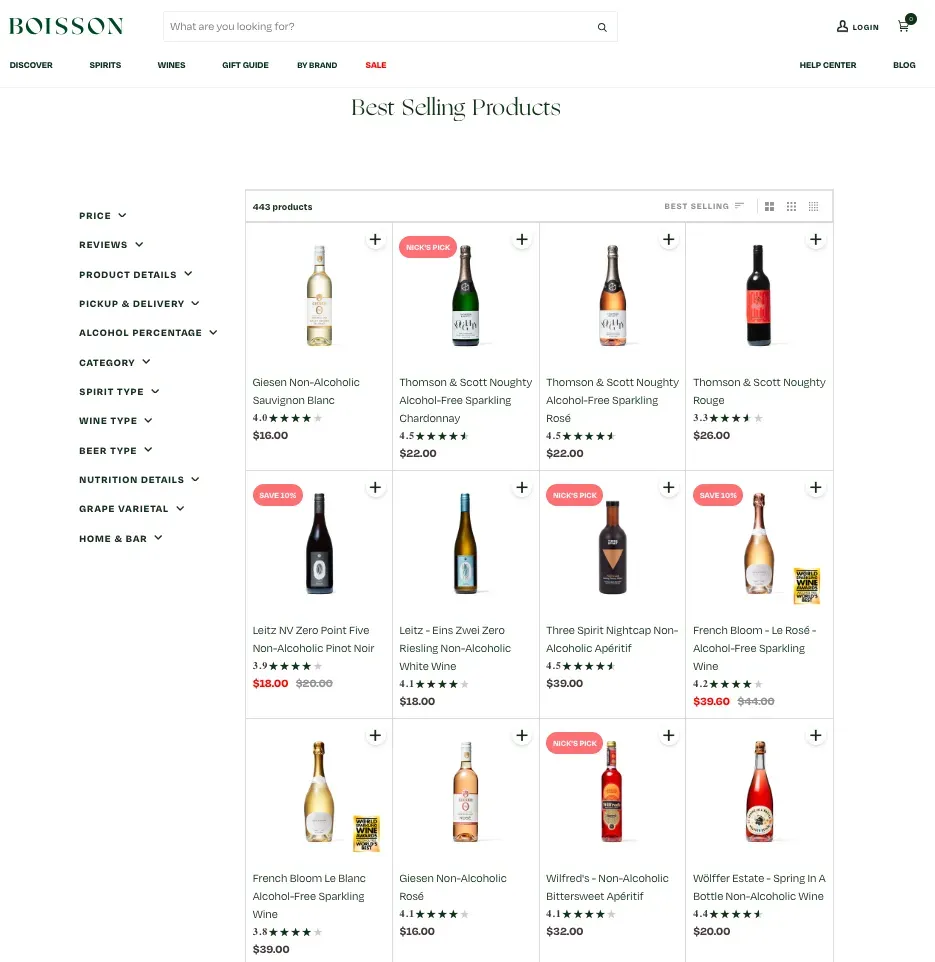Switch to two-column large grid view
Screen dimensions: 935x962
(x=769, y=207)
